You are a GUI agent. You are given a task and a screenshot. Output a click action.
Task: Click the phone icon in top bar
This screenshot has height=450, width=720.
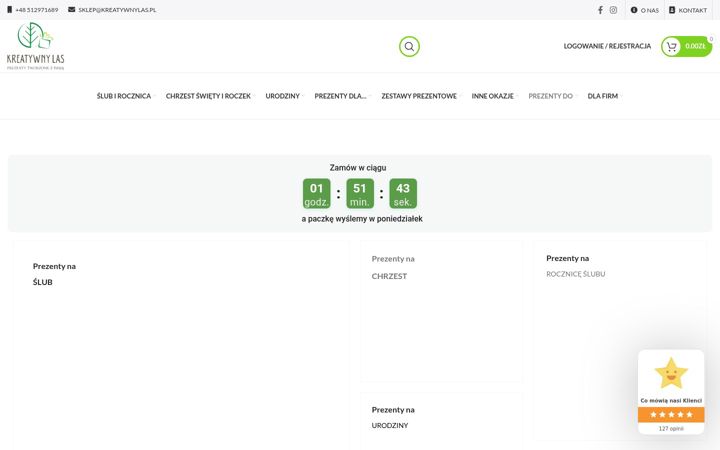10,10
